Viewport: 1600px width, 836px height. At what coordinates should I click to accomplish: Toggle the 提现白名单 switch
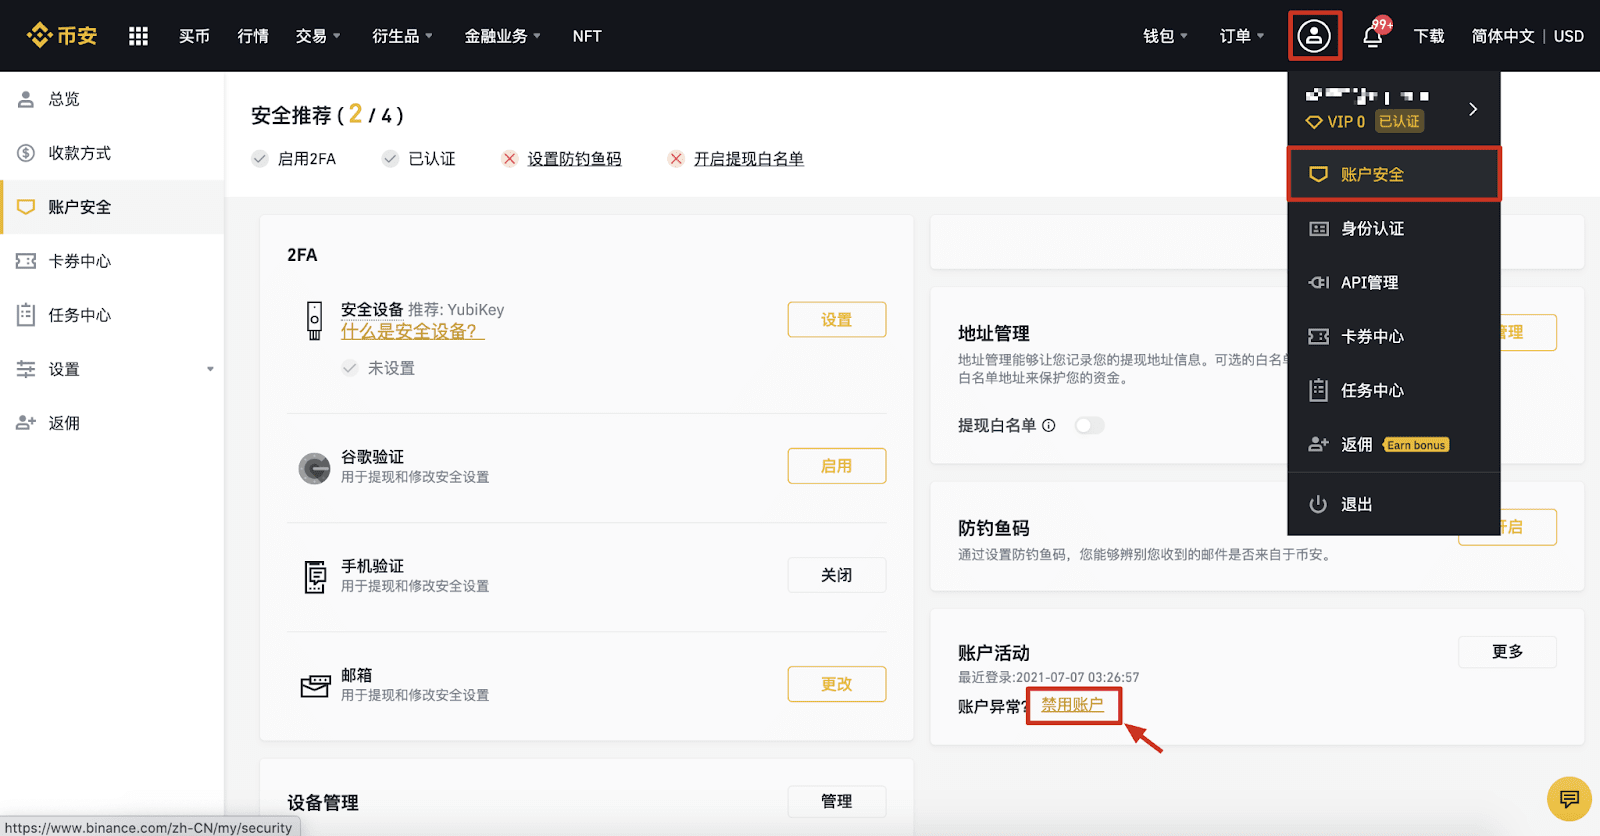(x=1089, y=425)
